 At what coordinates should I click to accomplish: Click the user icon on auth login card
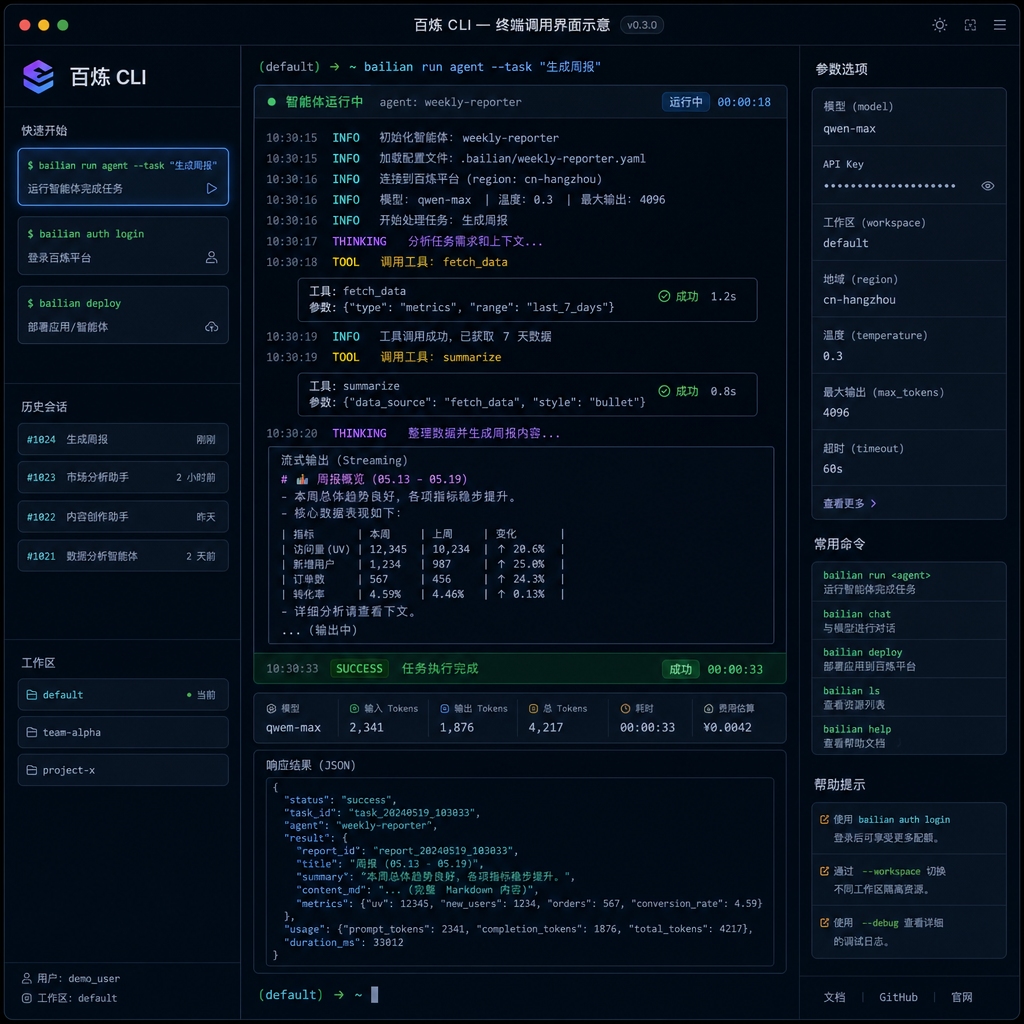click(212, 257)
